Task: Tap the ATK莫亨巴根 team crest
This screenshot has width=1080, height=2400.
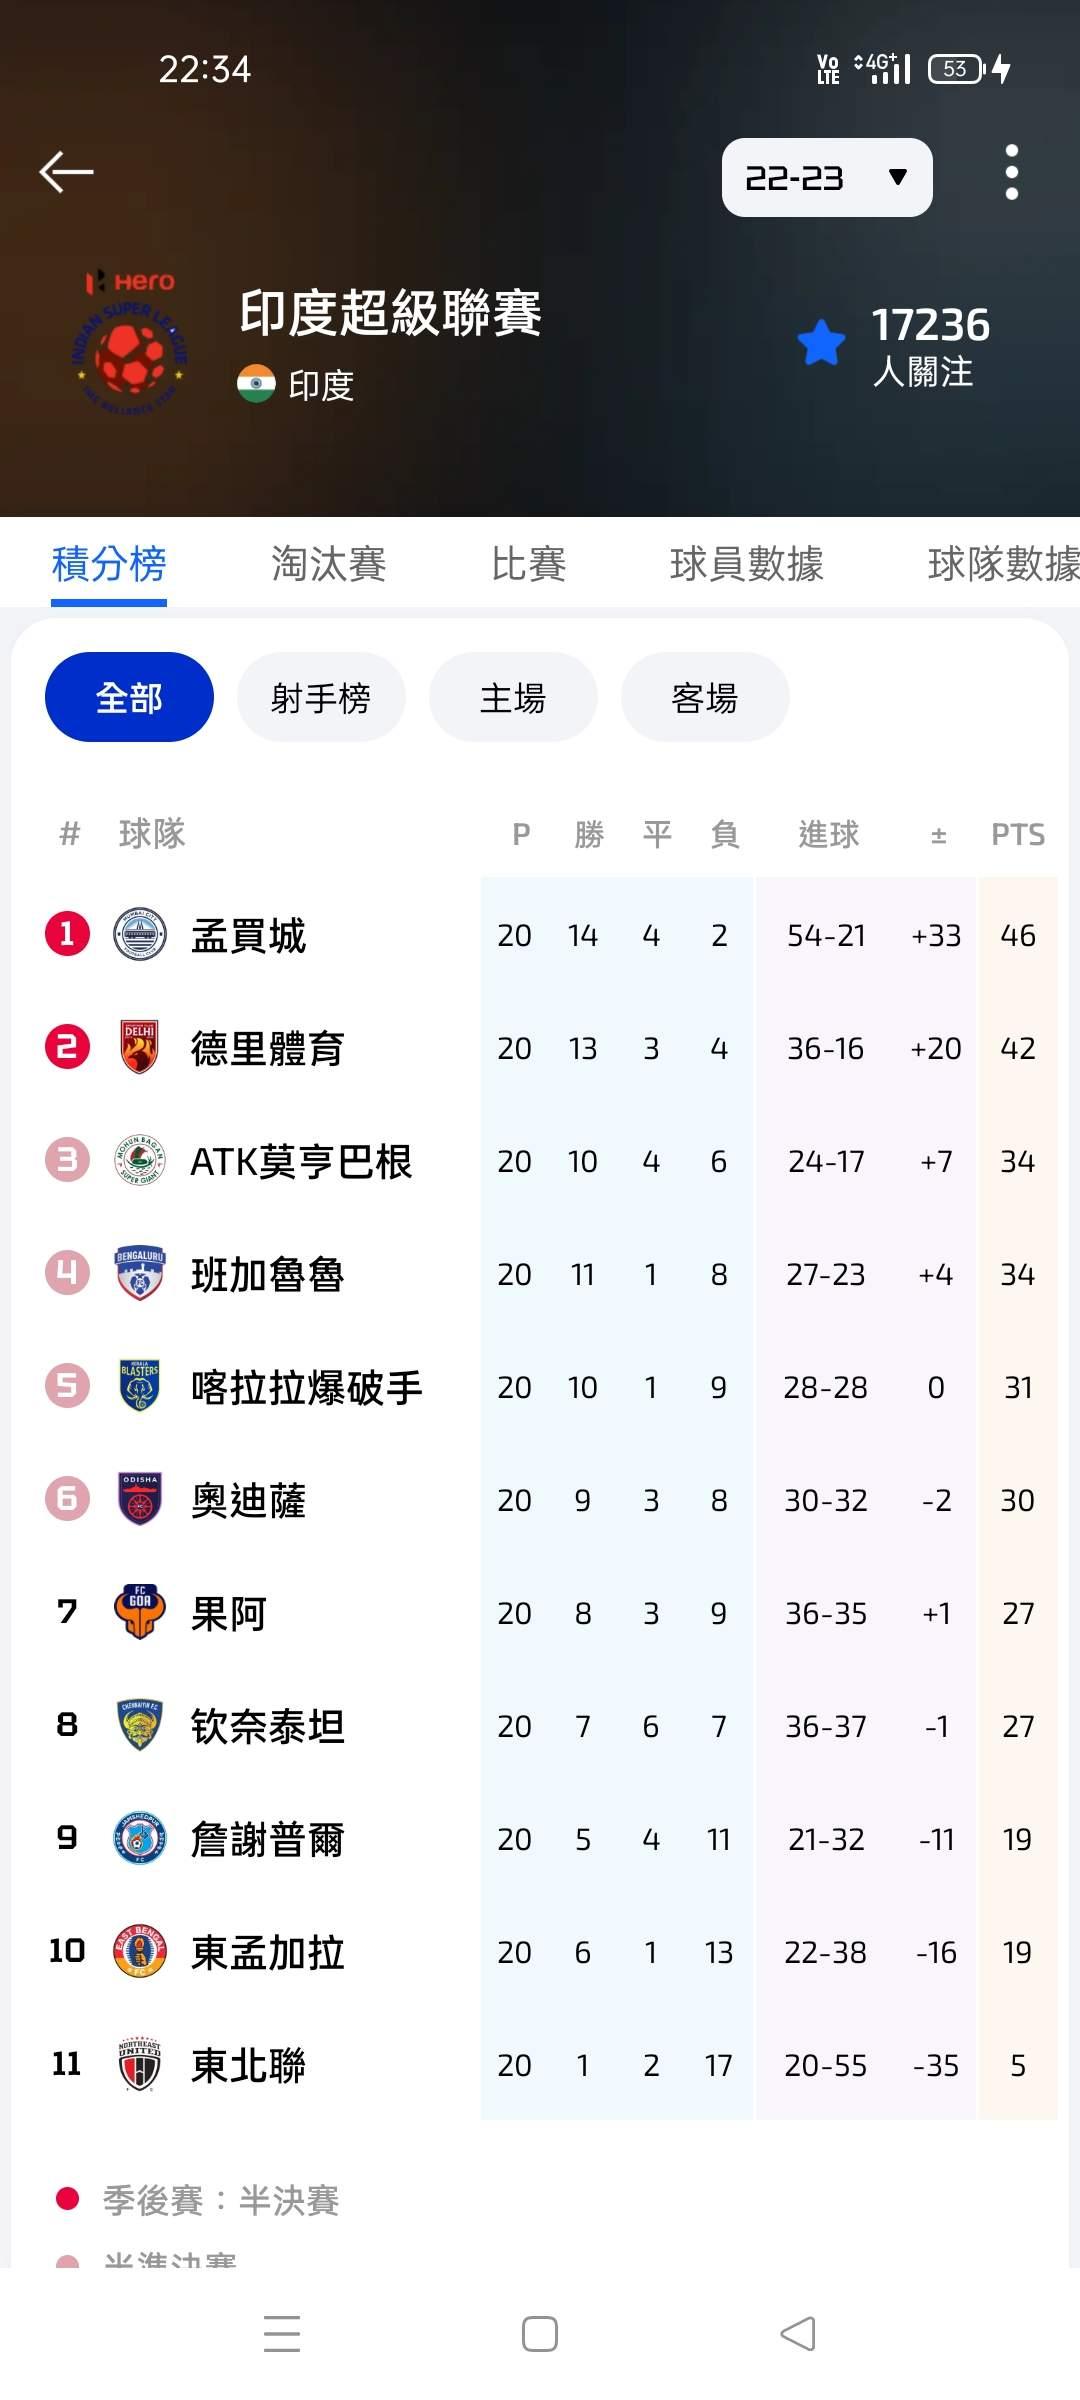Action: [x=140, y=1161]
